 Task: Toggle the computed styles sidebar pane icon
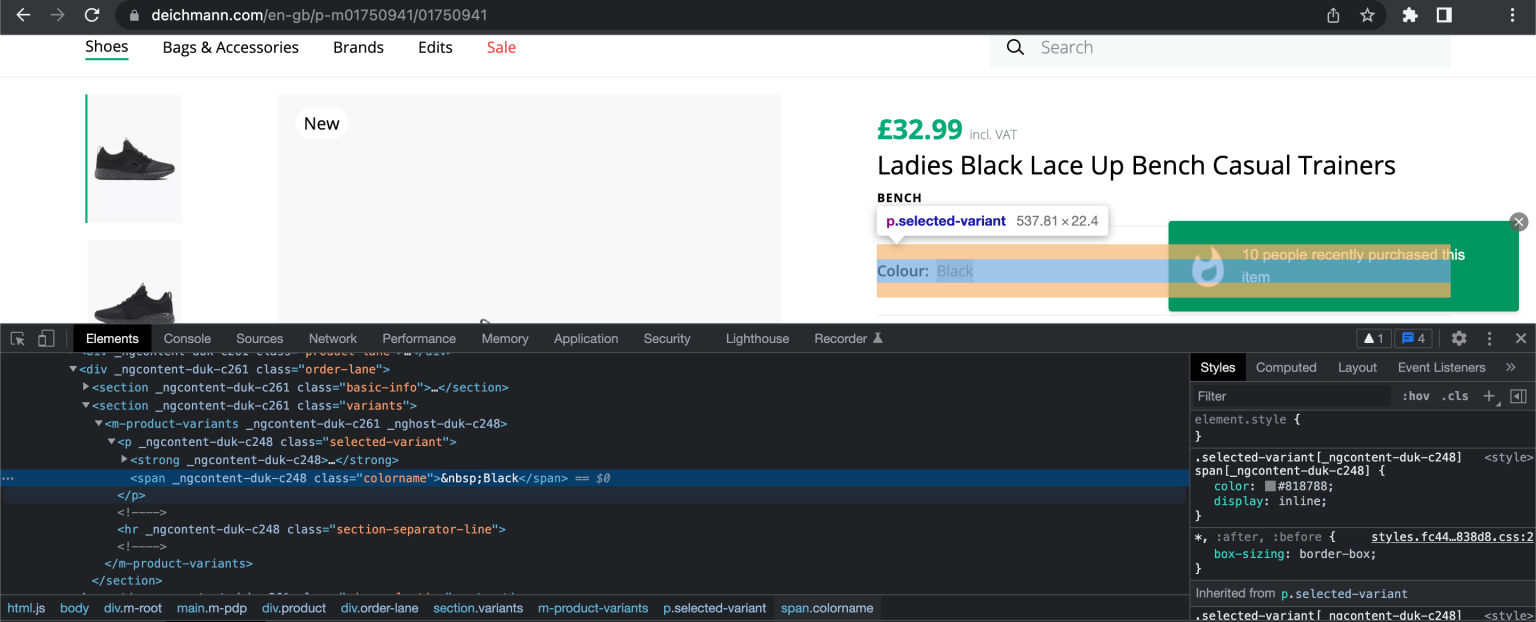1518,396
